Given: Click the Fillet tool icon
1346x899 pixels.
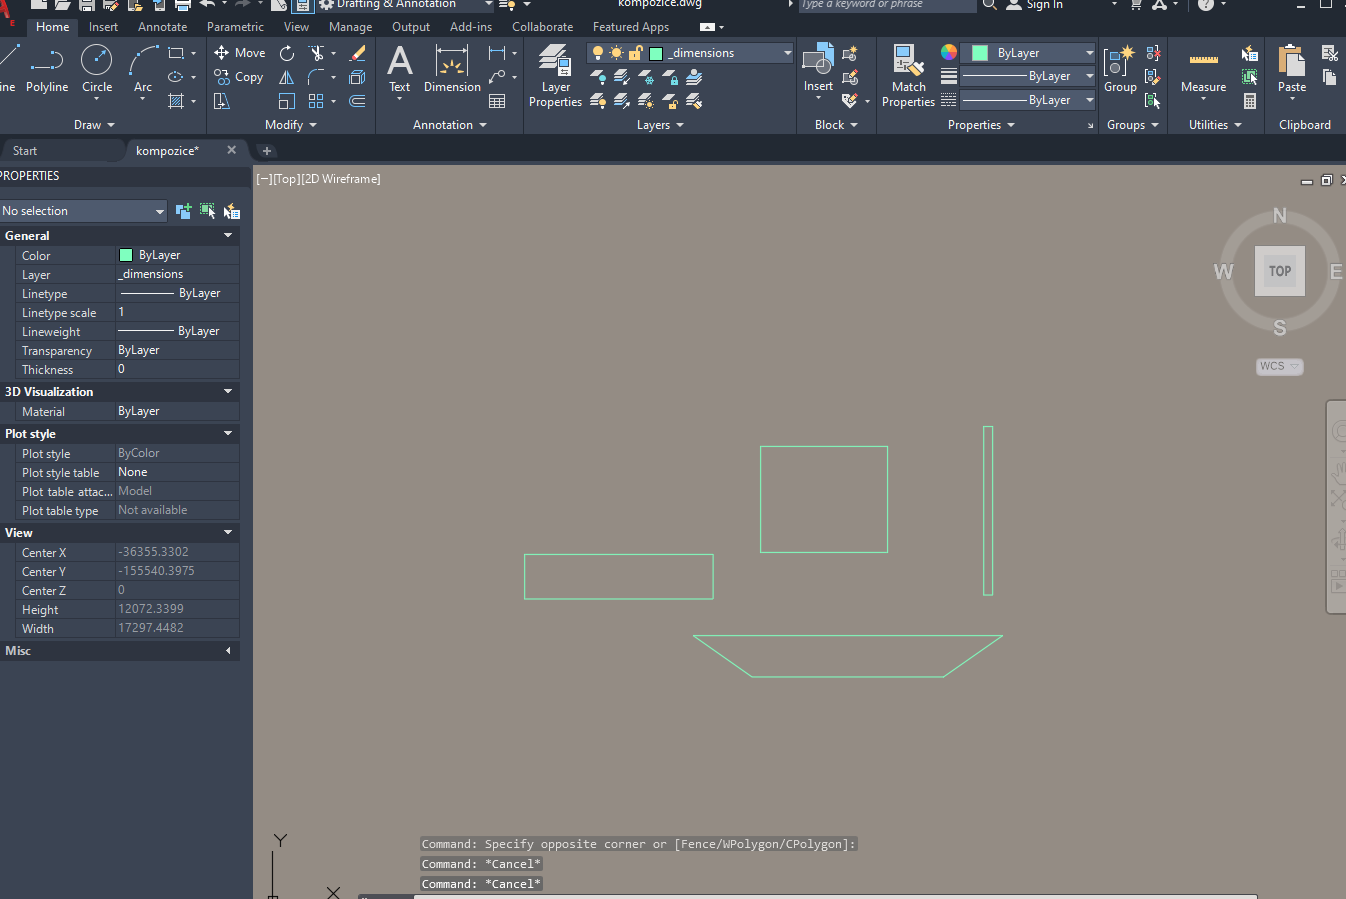Looking at the screenshot, I should (317, 77).
